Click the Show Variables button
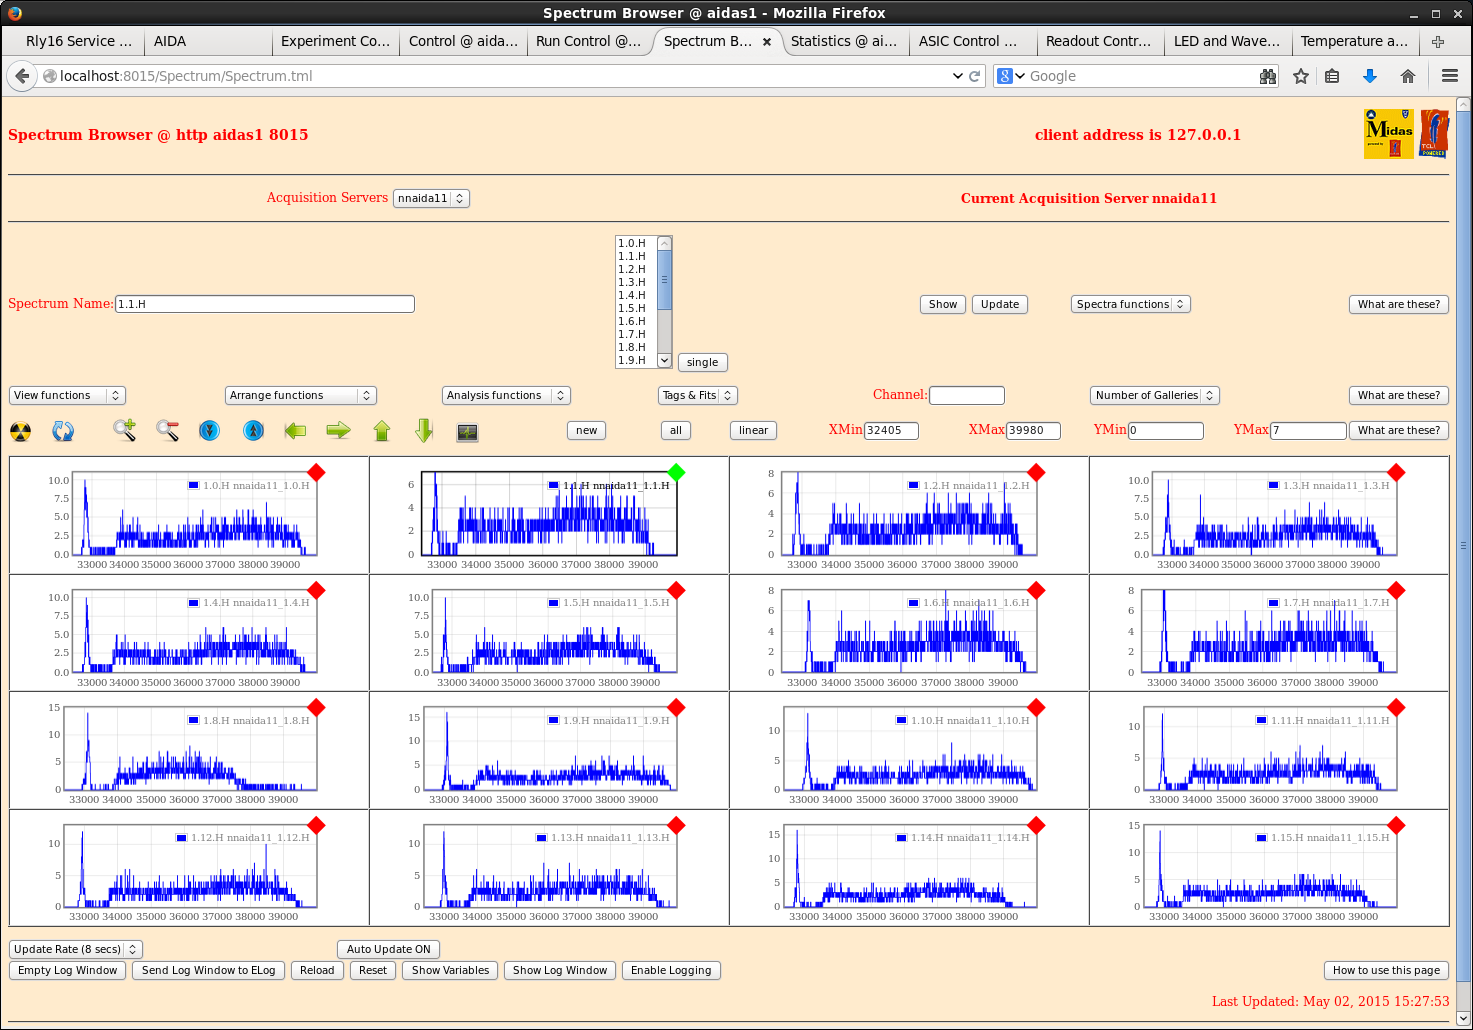Image resolution: width=1473 pixels, height=1030 pixels. (x=450, y=971)
